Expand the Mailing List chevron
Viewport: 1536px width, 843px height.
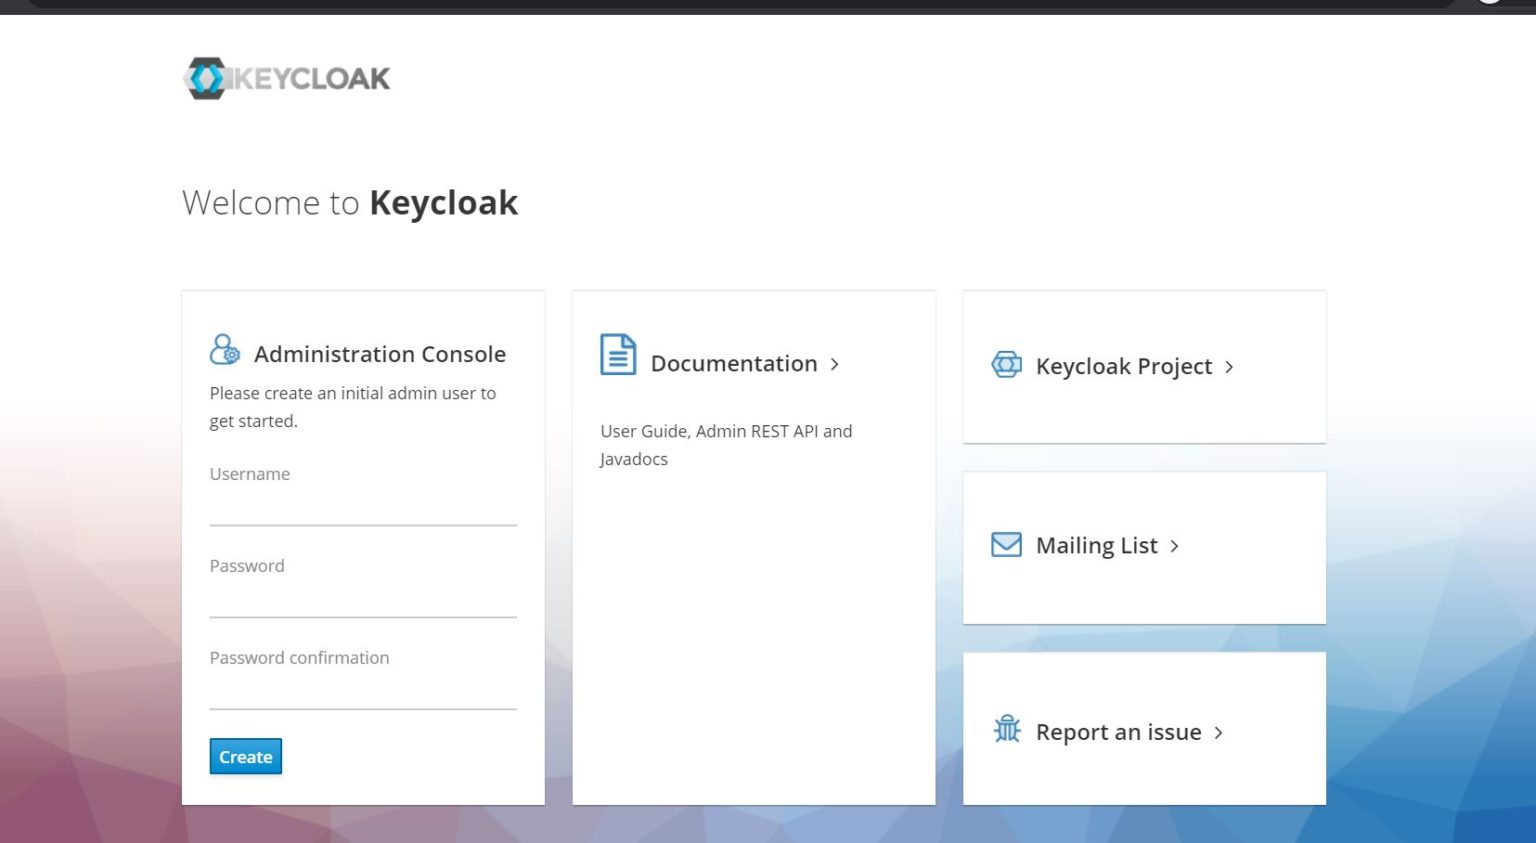pyautogui.click(x=1174, y=546)
